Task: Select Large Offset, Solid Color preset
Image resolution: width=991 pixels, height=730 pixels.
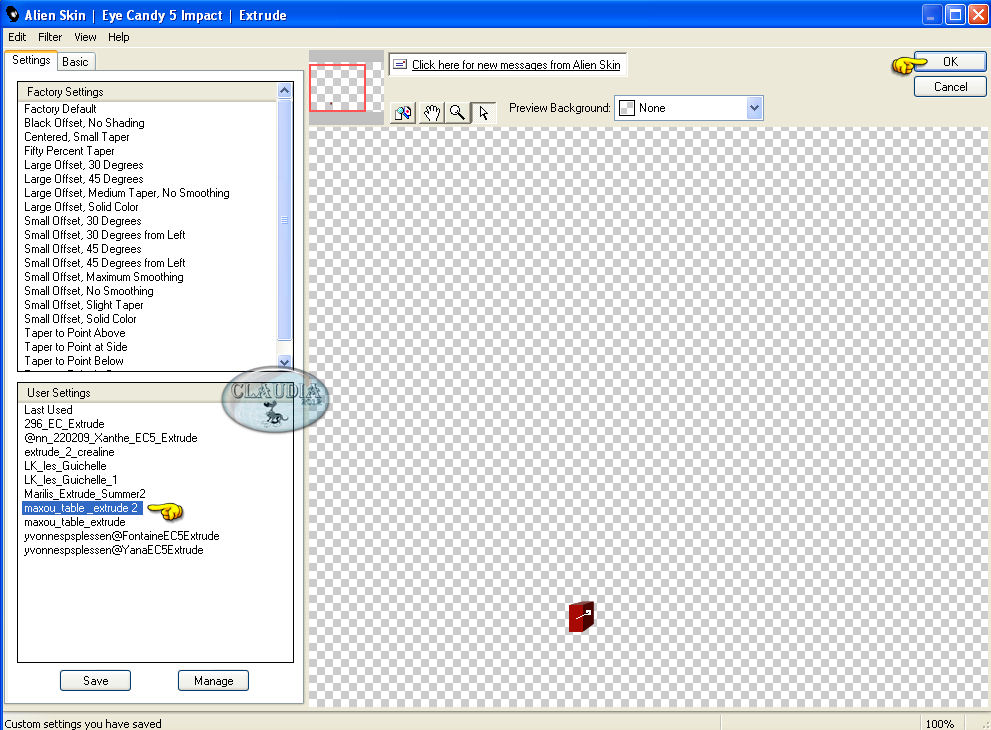Action: pos(81,207)
